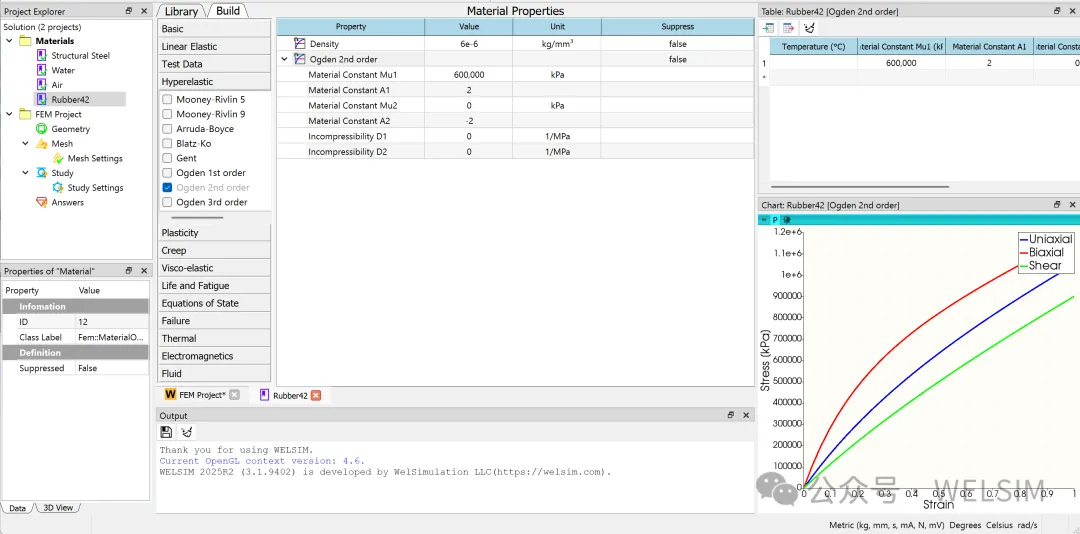Screen dimensions: 1080x534
Task: Click the settings icon on chart toolbar
Action: pos(787,220)
